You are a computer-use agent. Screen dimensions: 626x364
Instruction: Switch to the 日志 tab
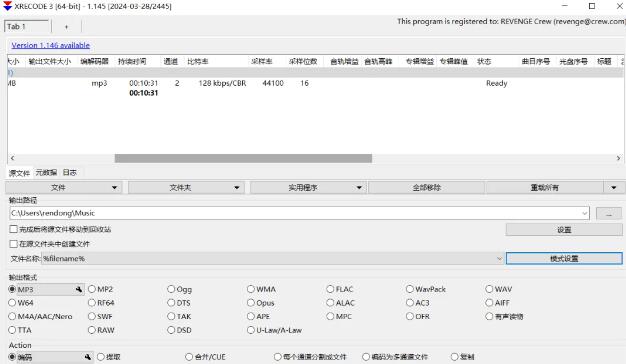click(x=69, y=172)
